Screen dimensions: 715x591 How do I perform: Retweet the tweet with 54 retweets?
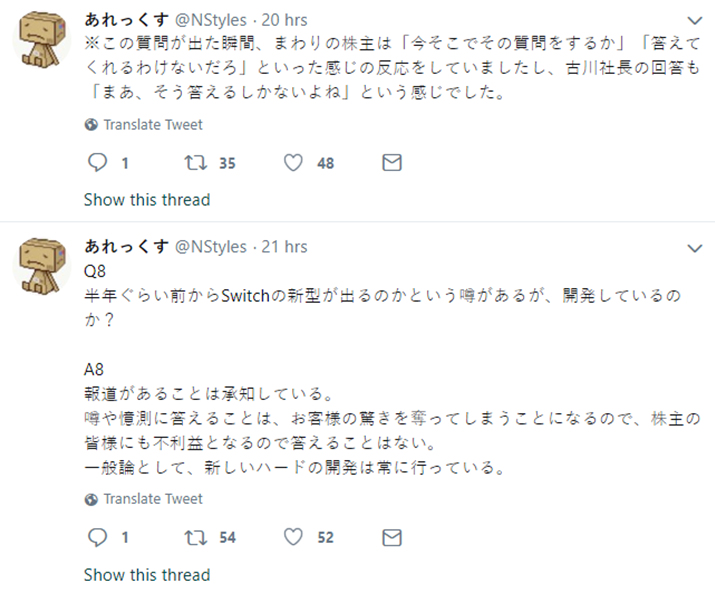(195, 537)
